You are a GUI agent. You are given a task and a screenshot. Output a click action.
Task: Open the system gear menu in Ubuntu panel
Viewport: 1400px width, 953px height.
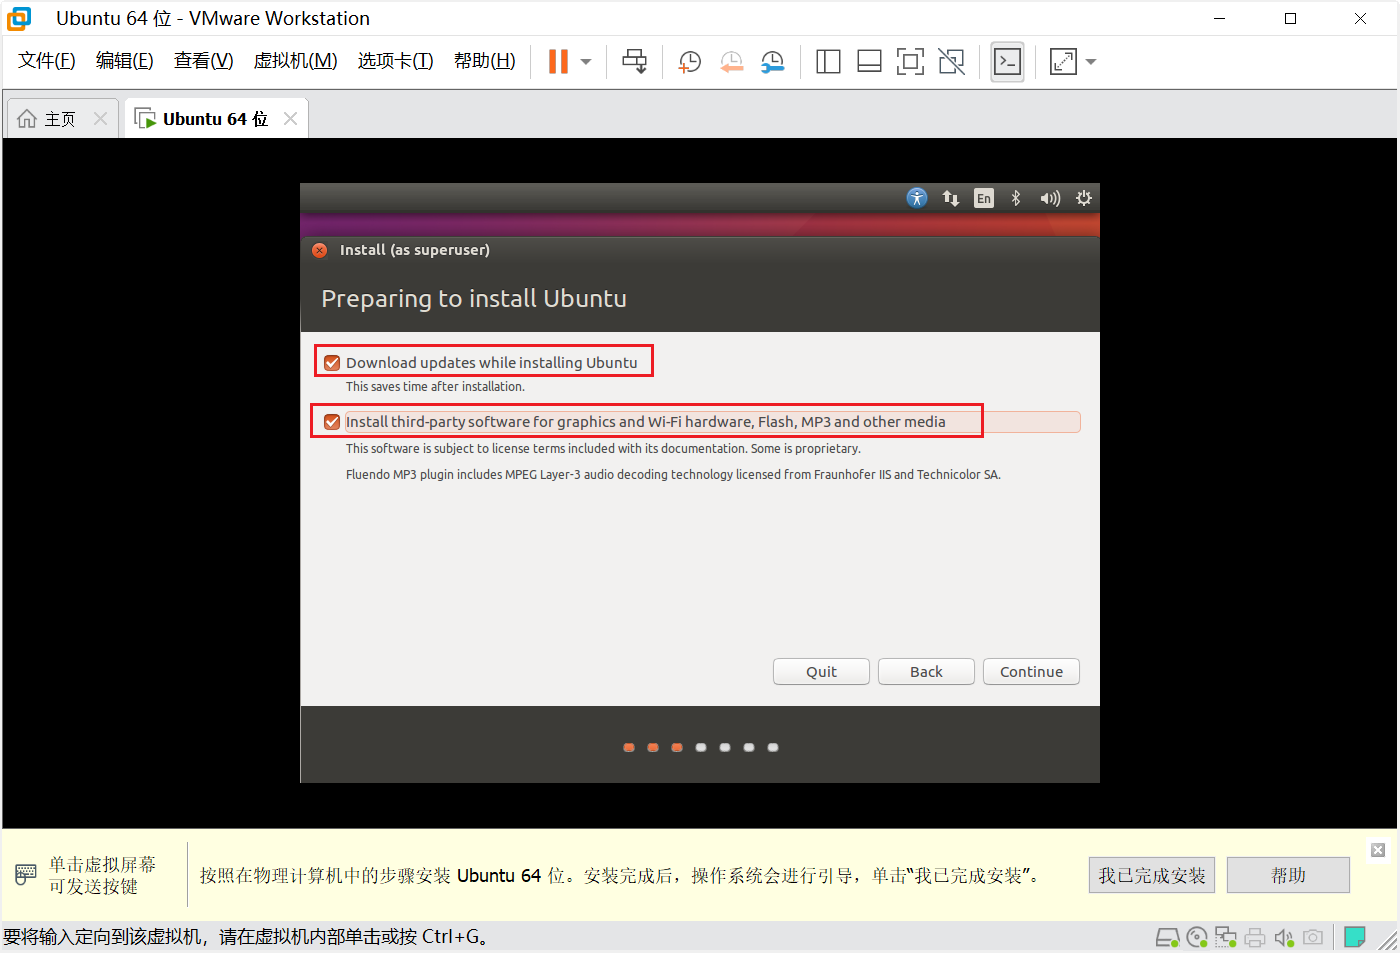click(1084, 198)
